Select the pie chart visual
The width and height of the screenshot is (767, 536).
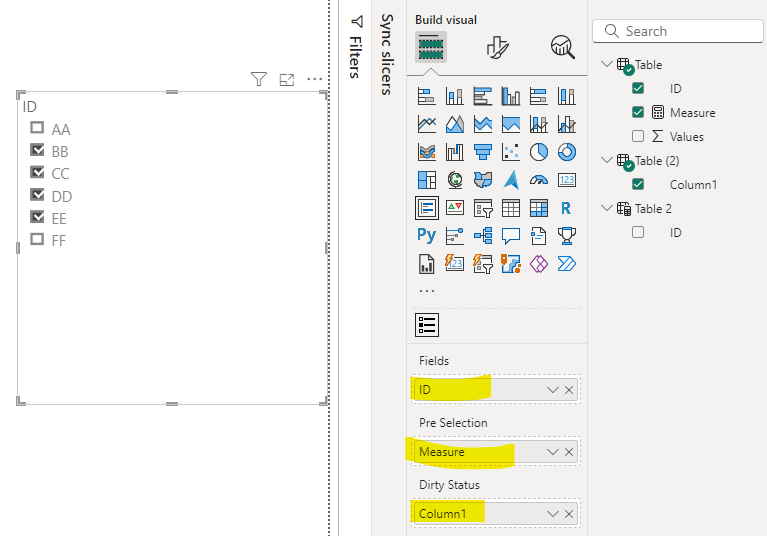[539, 152]
